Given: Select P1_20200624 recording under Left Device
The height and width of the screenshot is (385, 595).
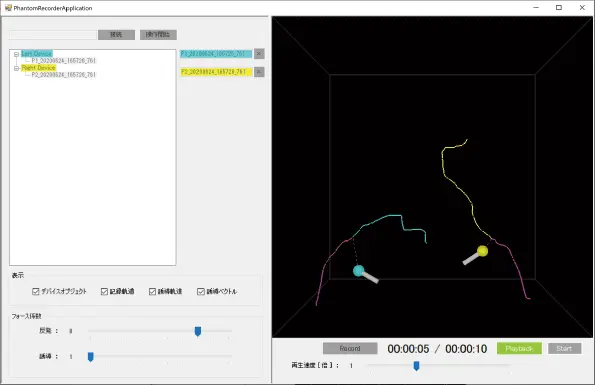Looking at the screenshot, I should (64, 61).
